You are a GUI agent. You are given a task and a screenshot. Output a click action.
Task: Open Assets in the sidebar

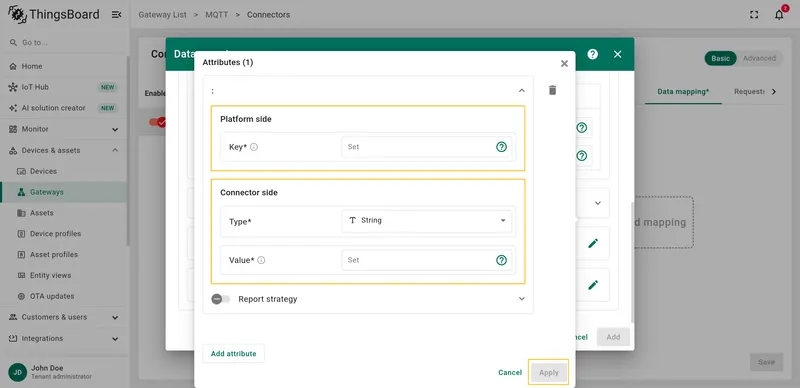pos(63,213)
